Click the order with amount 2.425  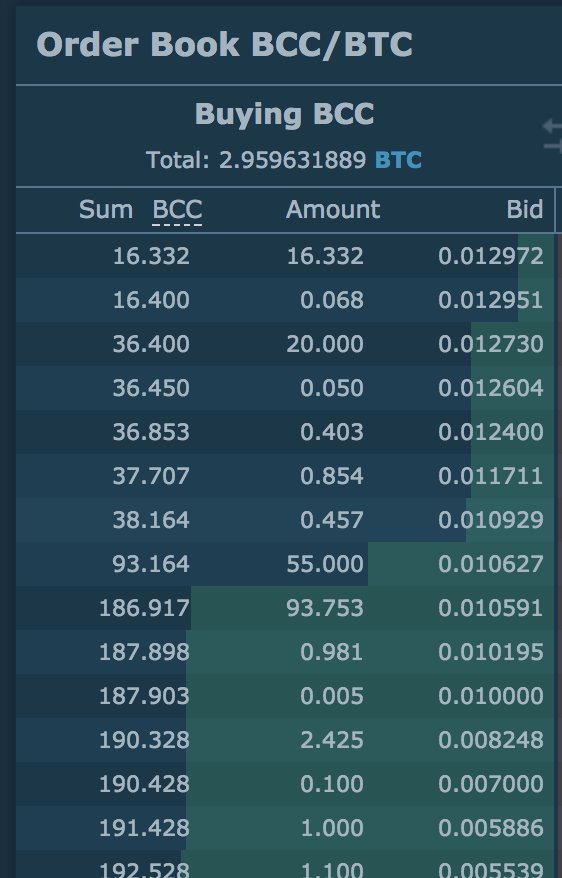pos(285,740)
